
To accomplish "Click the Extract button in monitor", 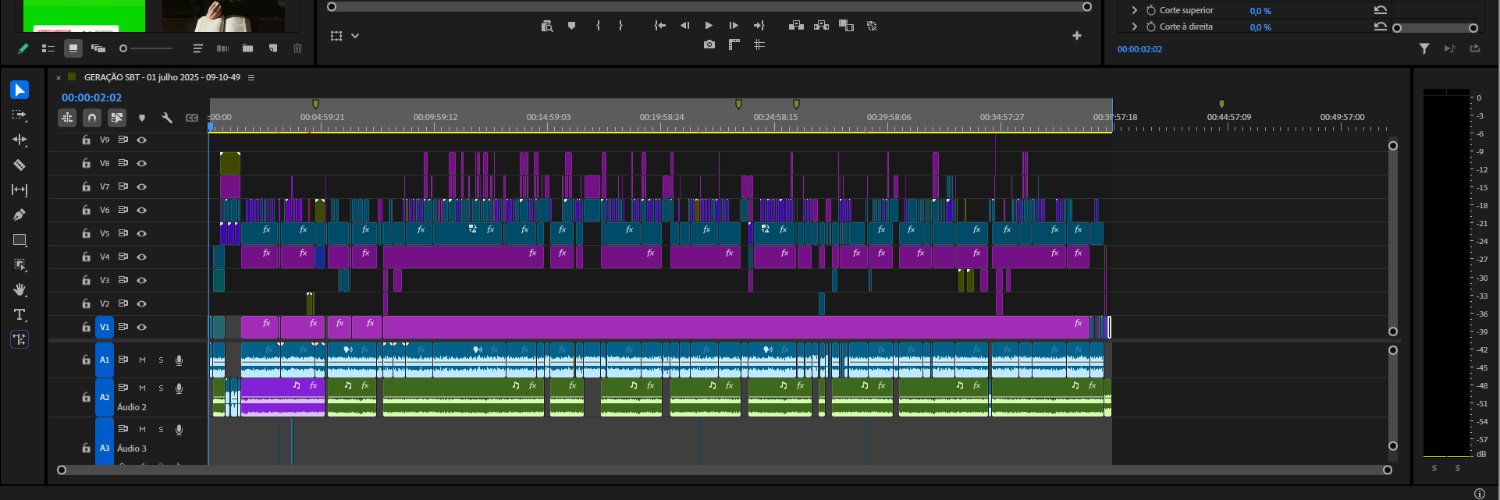I will [x=821, y=25].
